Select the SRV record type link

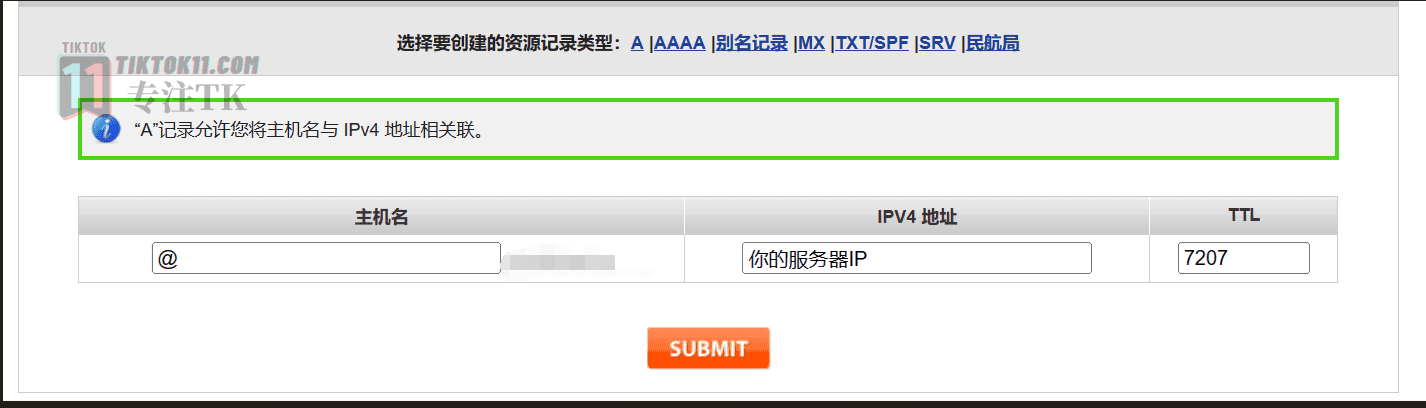click(938, 43)
